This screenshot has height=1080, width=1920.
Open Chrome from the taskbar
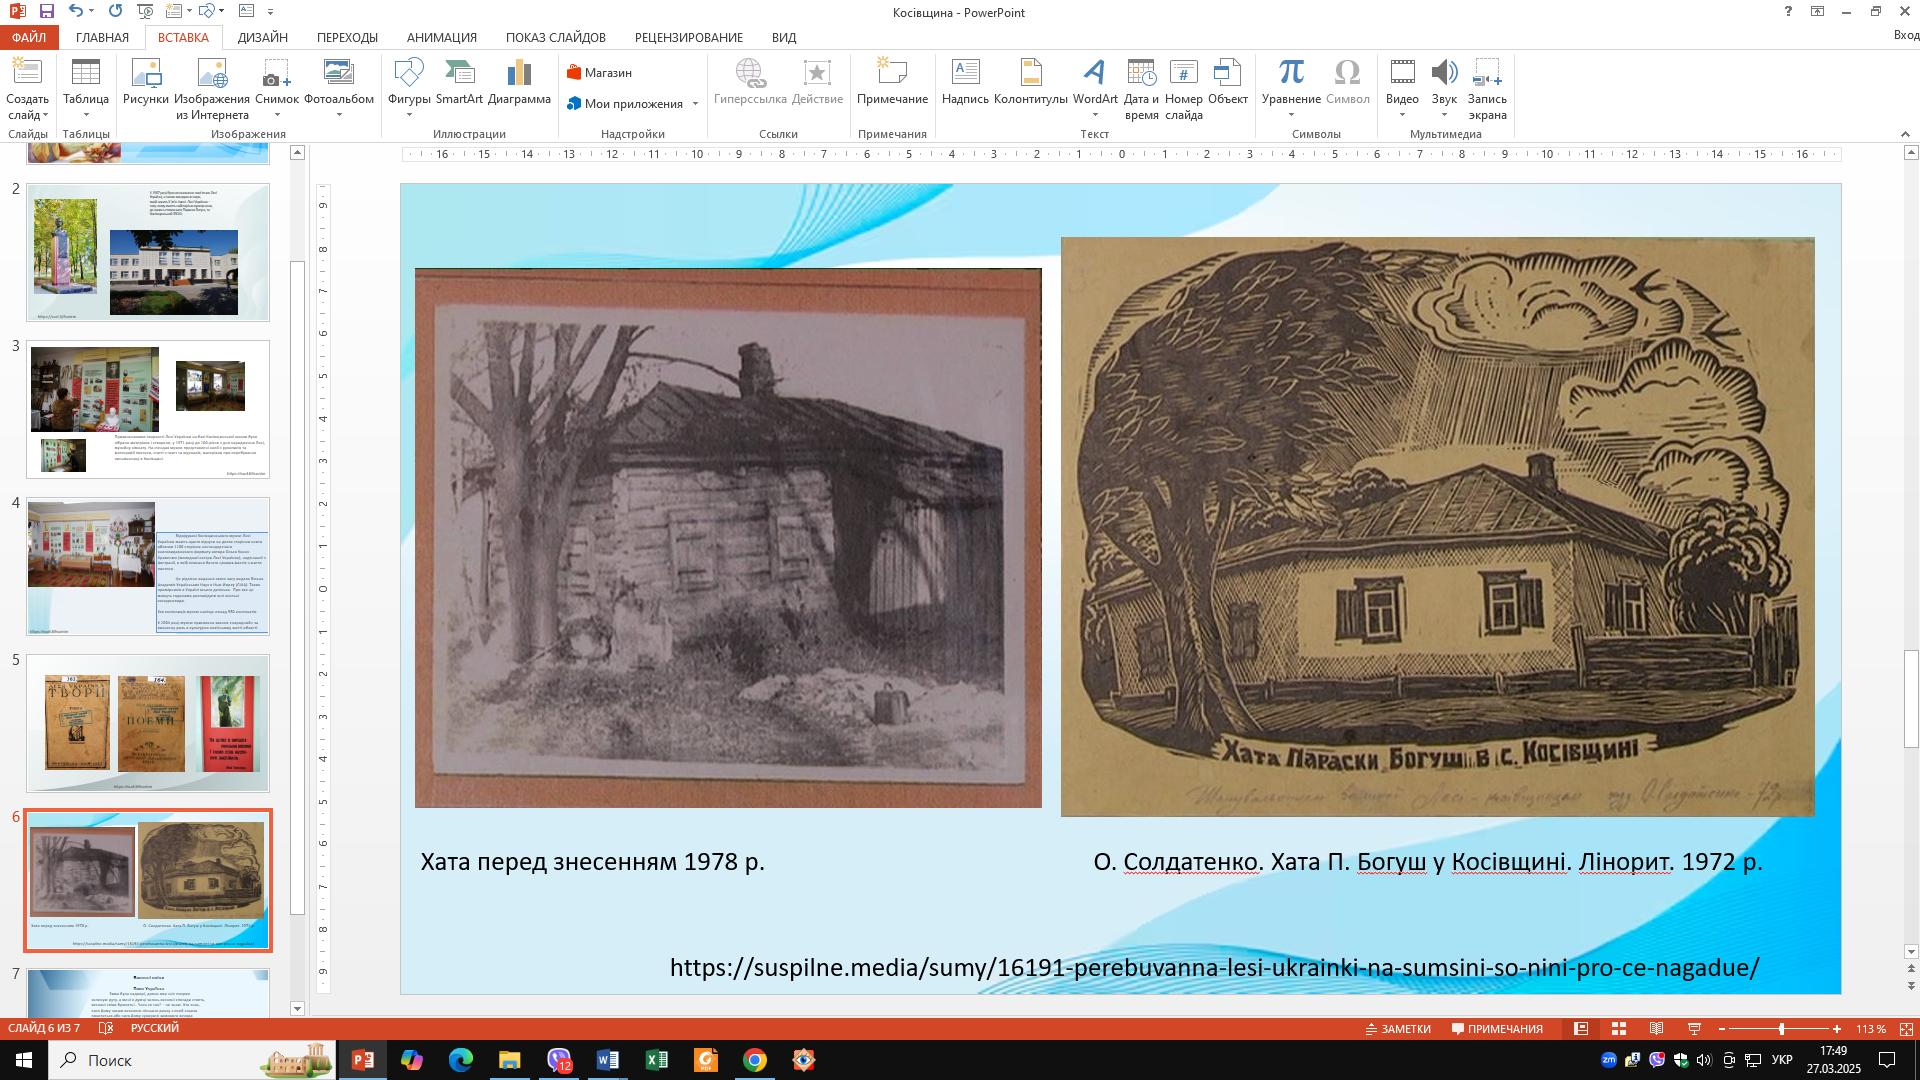coord(755,1060)
